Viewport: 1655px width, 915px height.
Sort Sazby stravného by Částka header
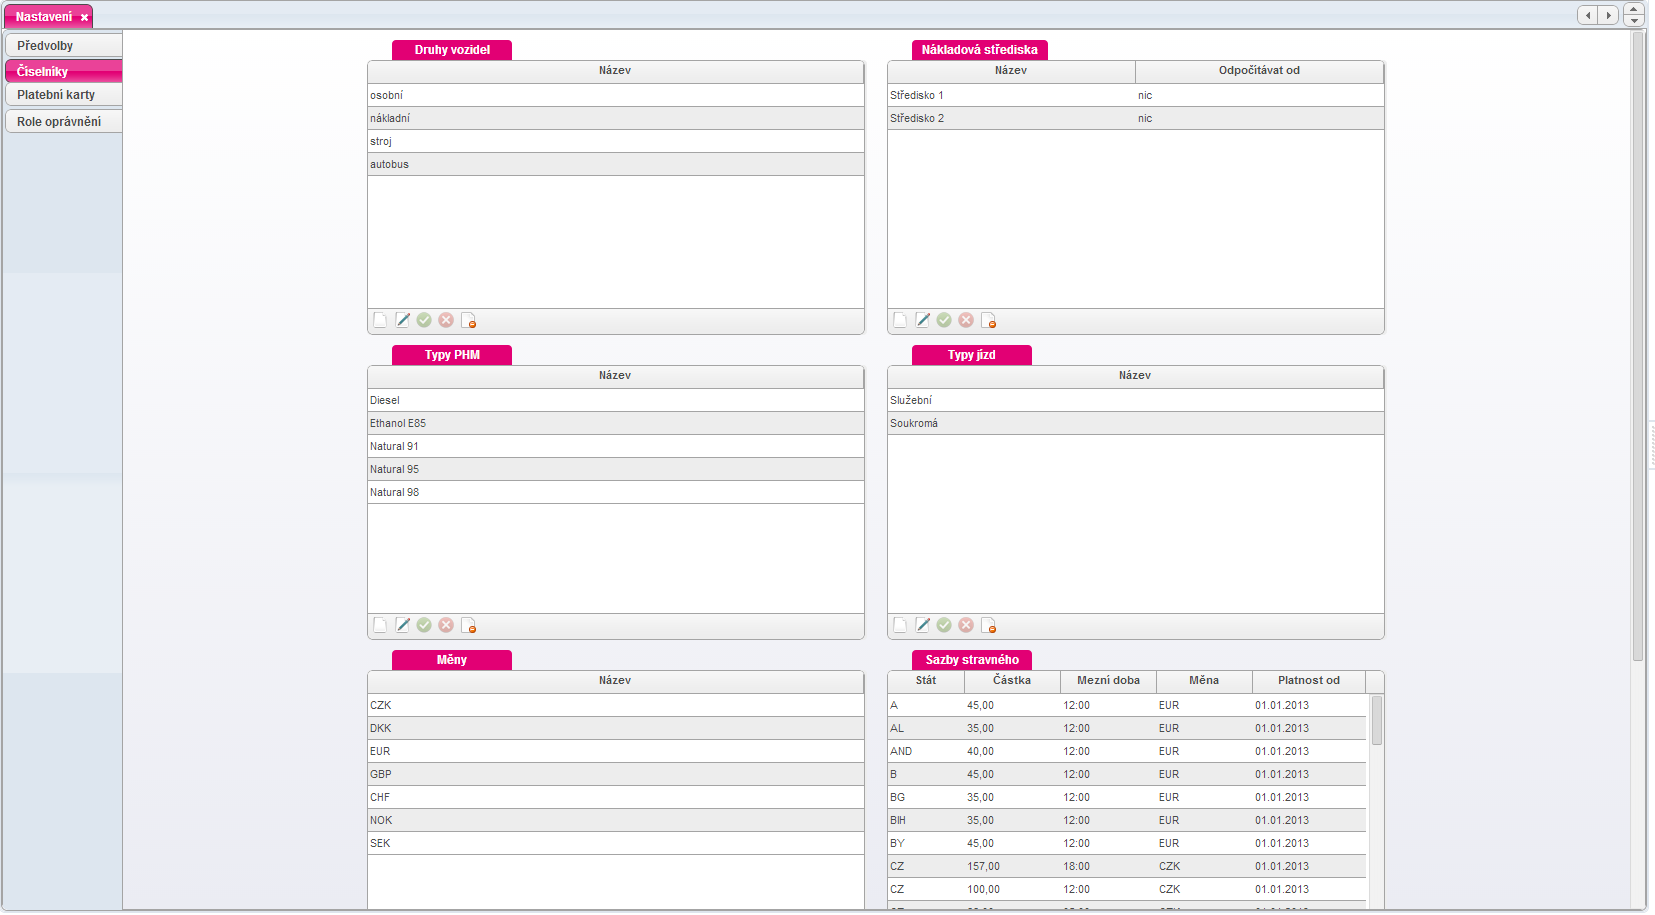click(1012, 681)
